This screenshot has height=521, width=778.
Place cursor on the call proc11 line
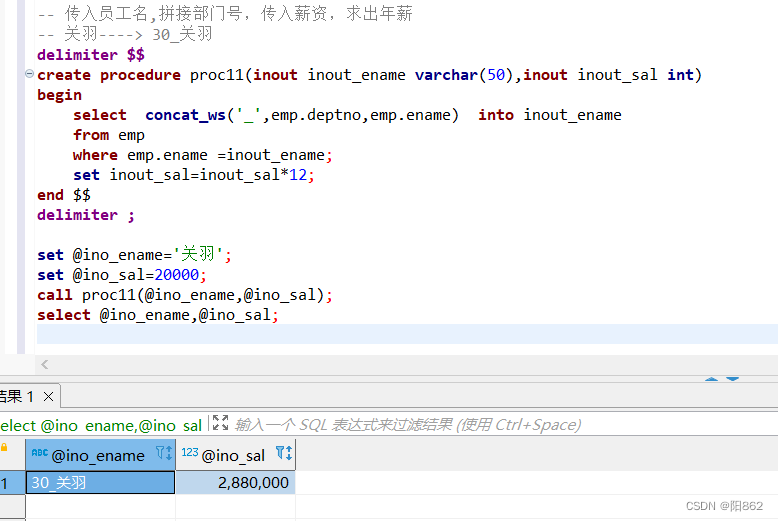coord(185,295)
